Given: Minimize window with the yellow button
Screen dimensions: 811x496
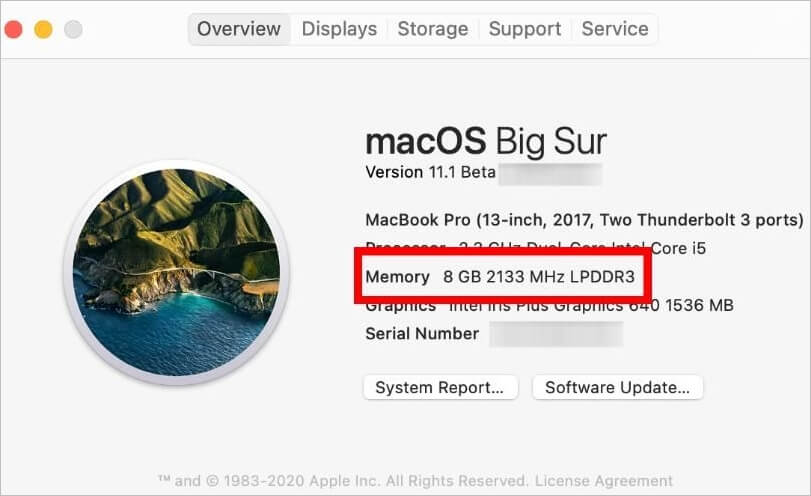Looking at the screenshot, I should click(43, 29).
